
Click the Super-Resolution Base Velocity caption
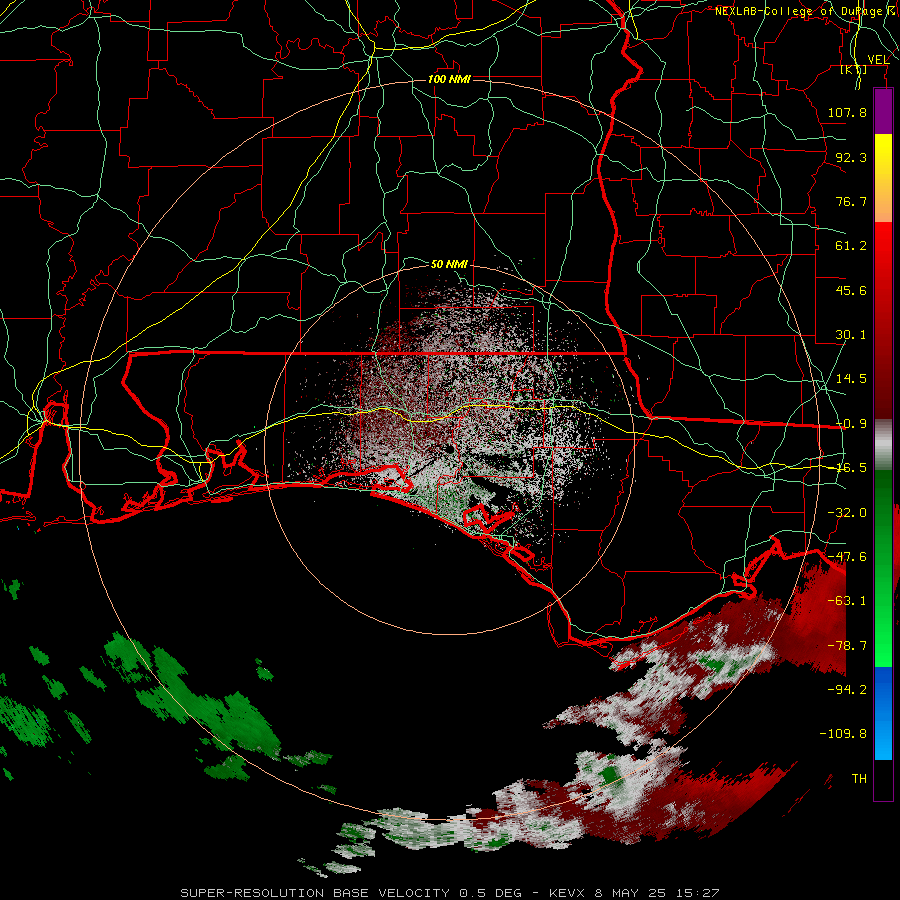(449, 893)
